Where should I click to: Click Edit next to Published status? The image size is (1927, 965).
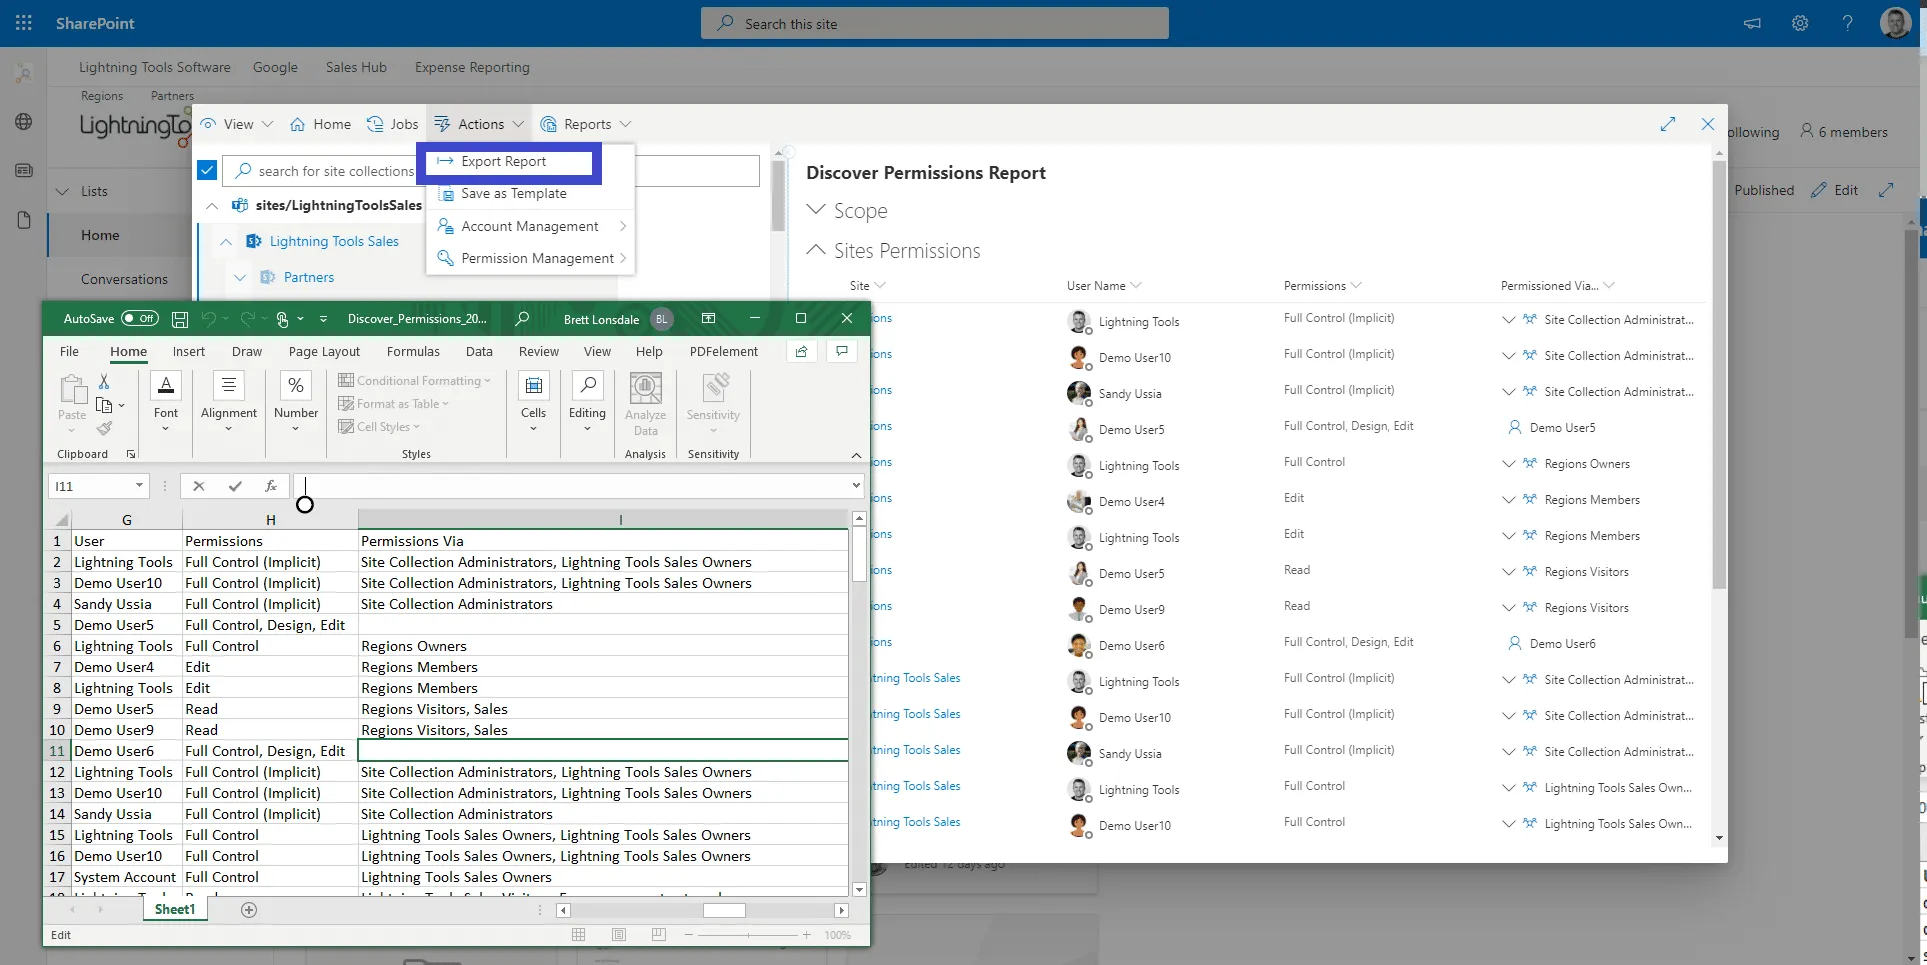(x=1836, y=189)
